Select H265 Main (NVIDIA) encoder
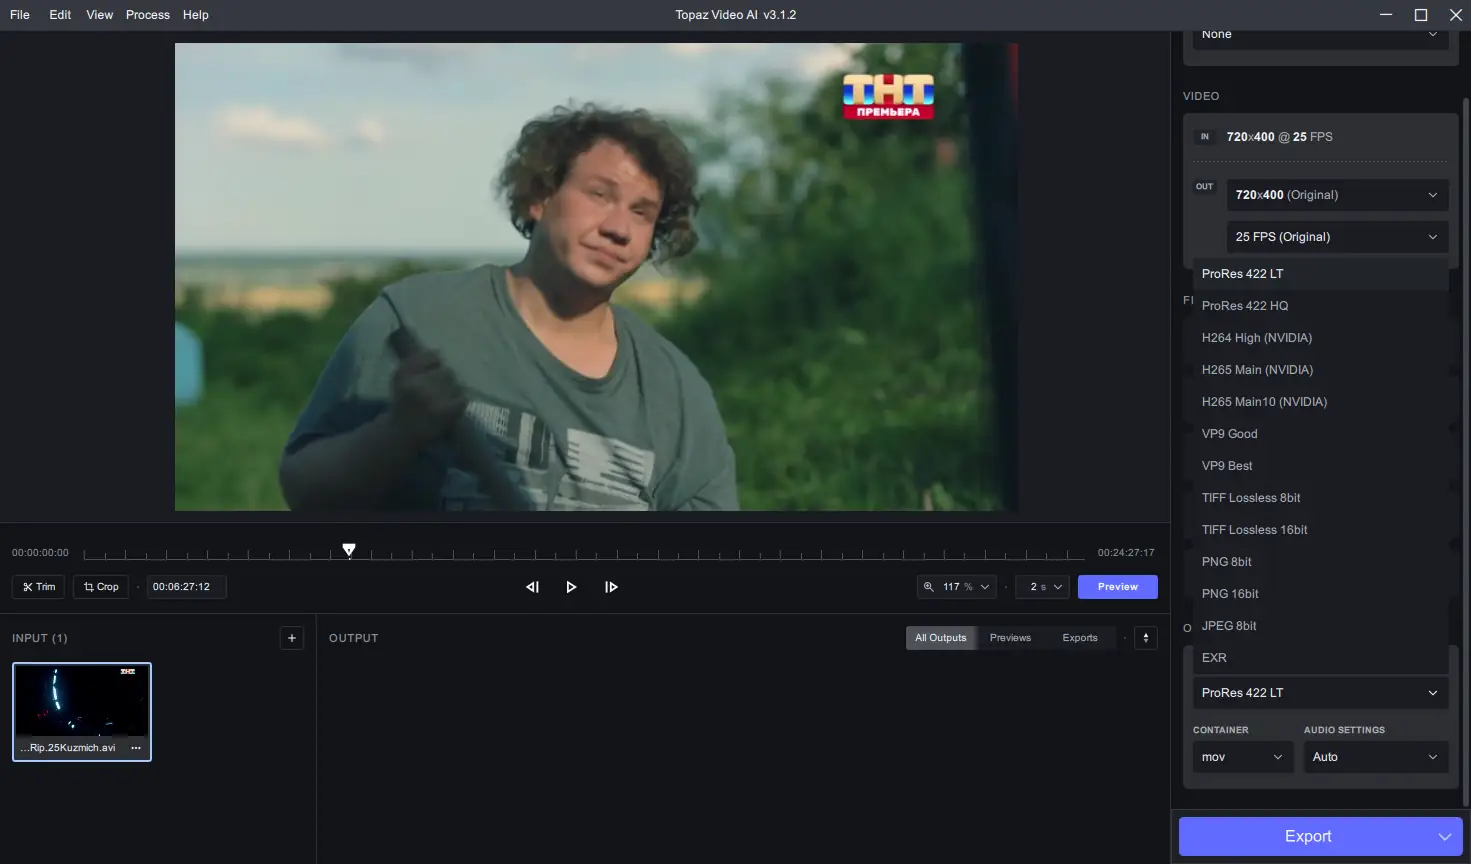 (x=1320, y=370)
